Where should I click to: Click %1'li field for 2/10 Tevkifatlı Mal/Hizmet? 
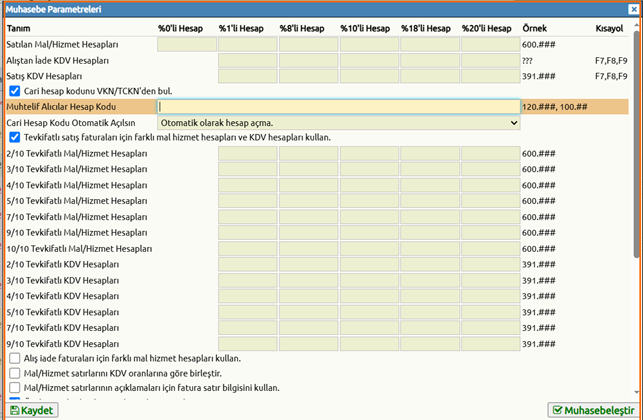[x=248, y=153]
